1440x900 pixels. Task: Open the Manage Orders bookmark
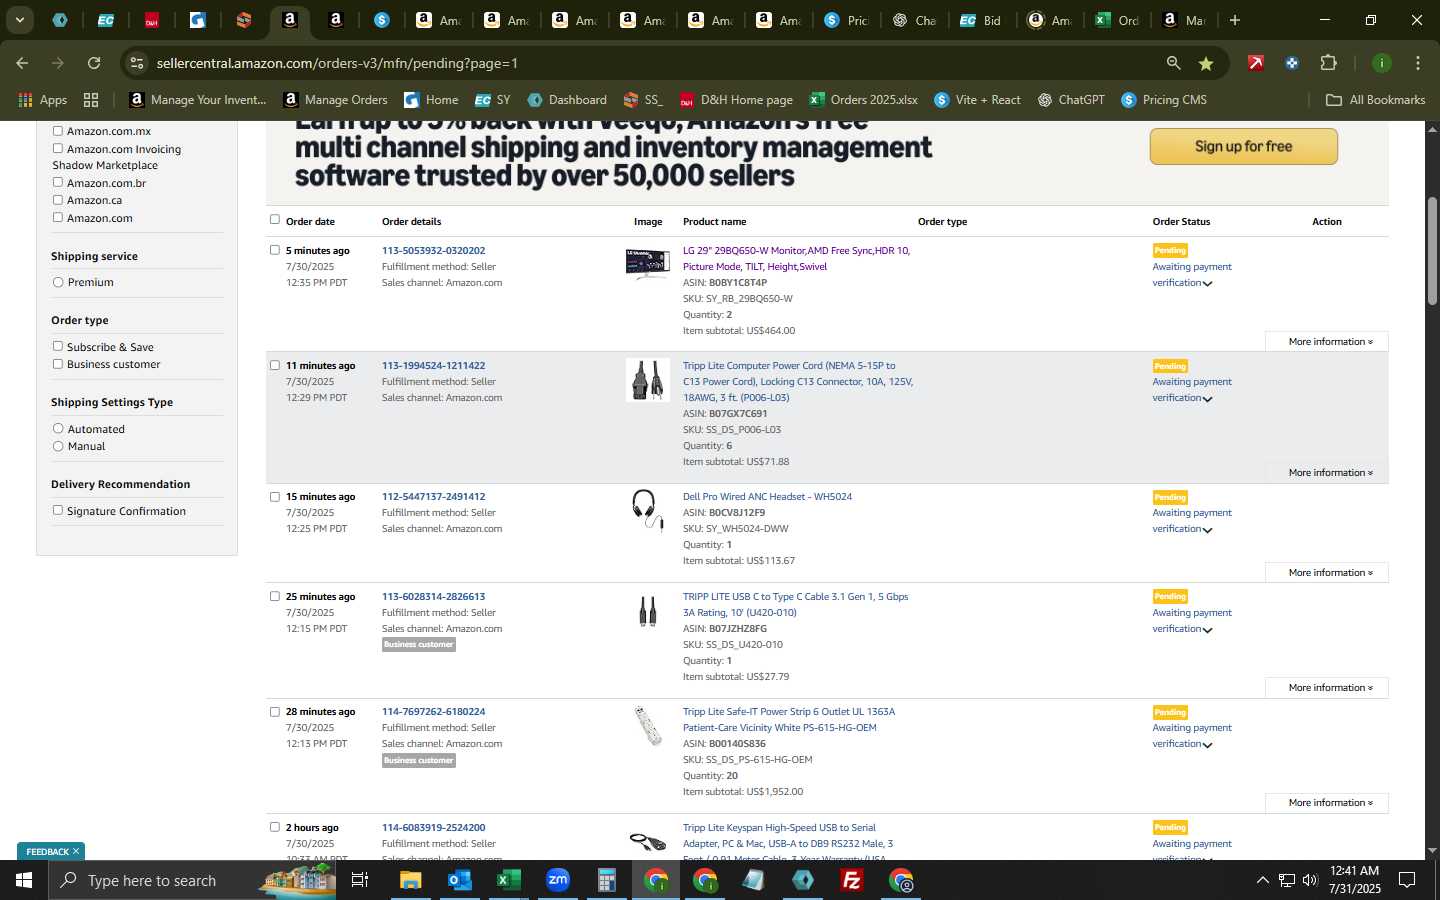[336, 100]
